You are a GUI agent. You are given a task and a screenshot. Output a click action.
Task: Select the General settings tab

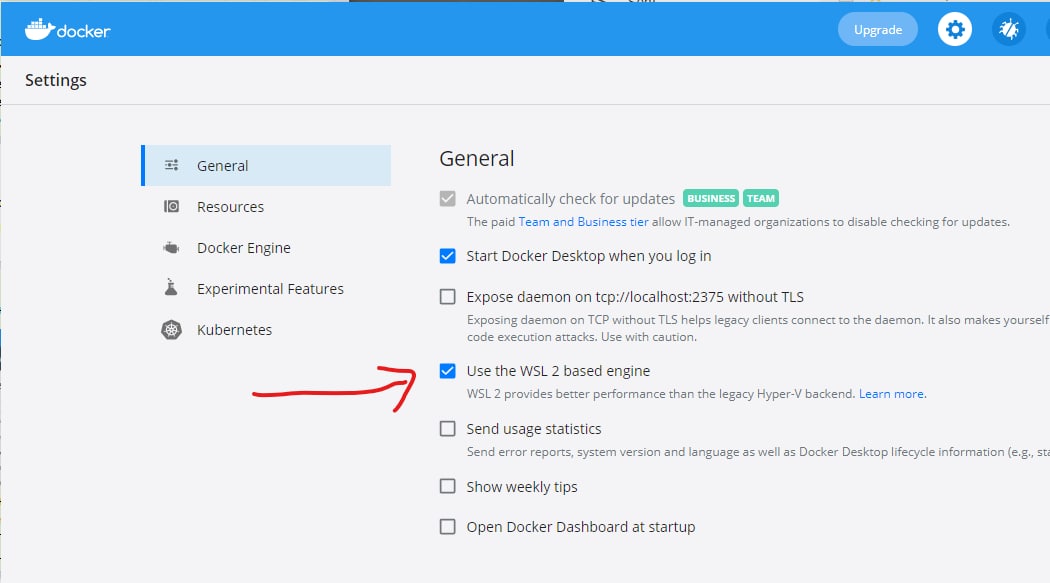tap(266, 165)
